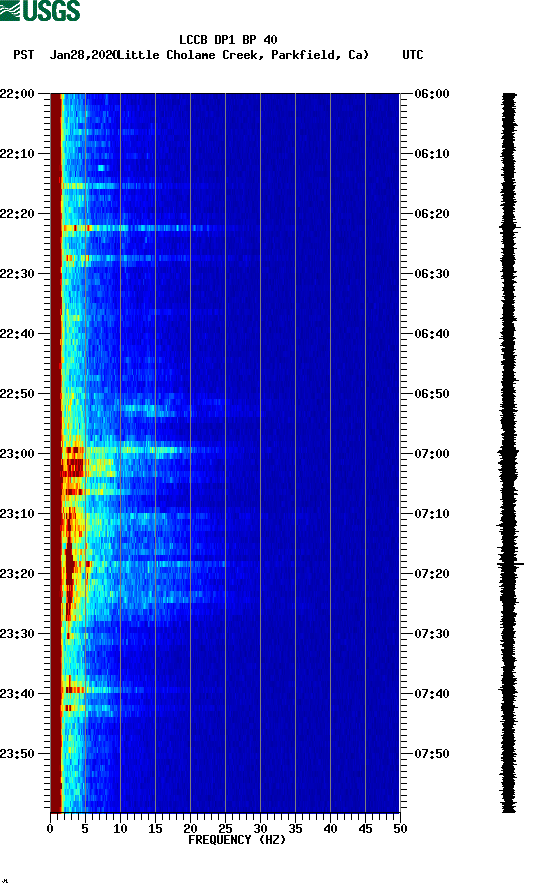The height and width of the screenshot is (892, 552).
Task: Click the 23:50 PST time label
Action: (17, 754)
